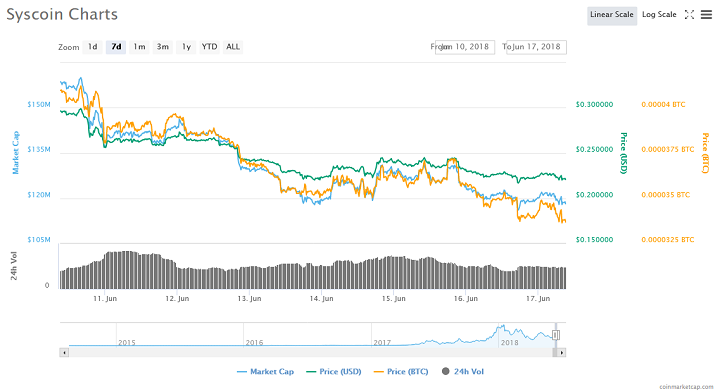This screenshot has height=392, width=720.
Task: Show ALL historical data
Action: 233,47
